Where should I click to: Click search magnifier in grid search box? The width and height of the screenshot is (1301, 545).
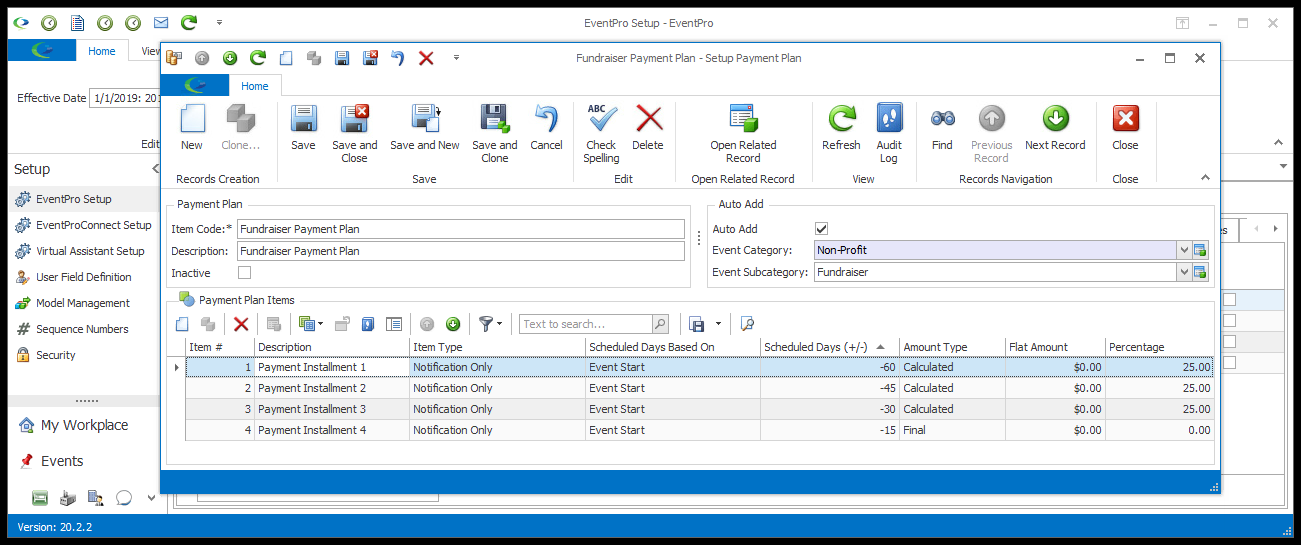660,324
